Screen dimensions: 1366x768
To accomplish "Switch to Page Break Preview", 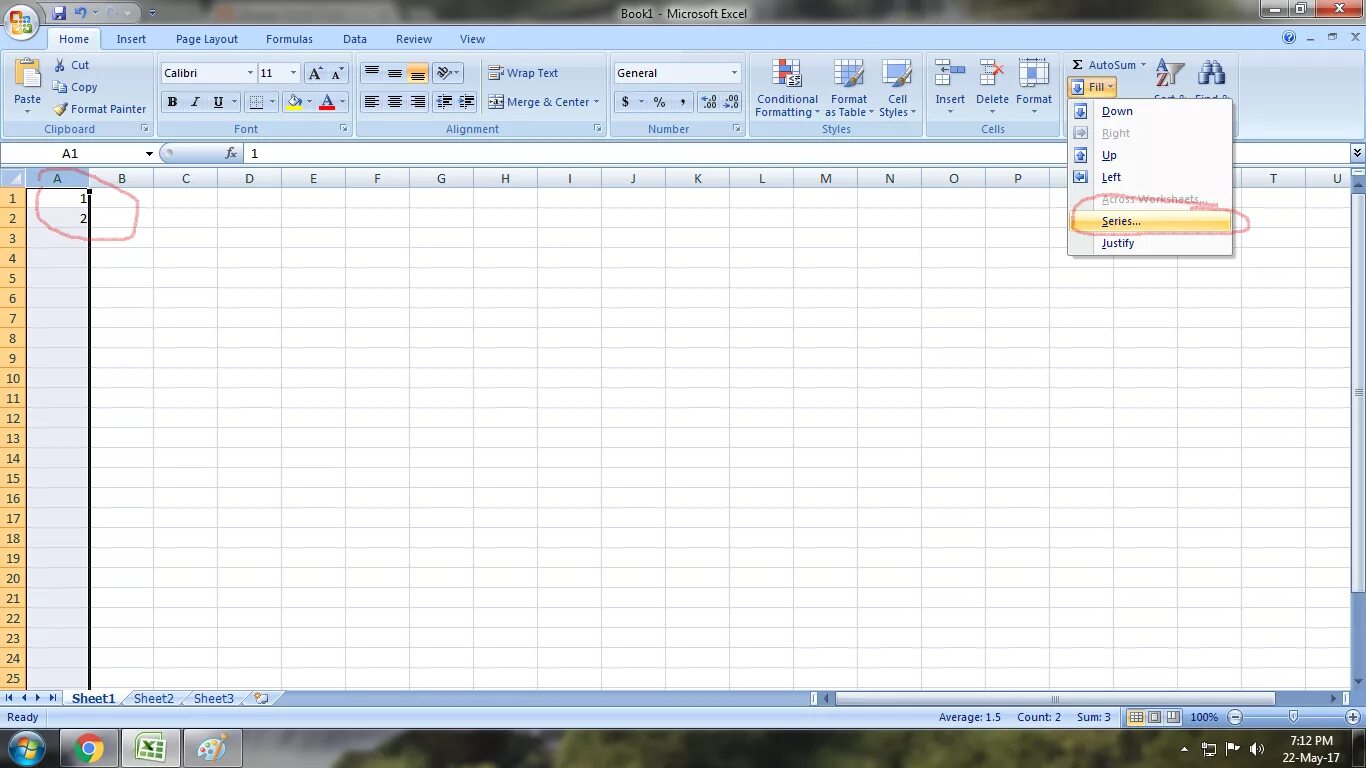I will click(1173, 717).
